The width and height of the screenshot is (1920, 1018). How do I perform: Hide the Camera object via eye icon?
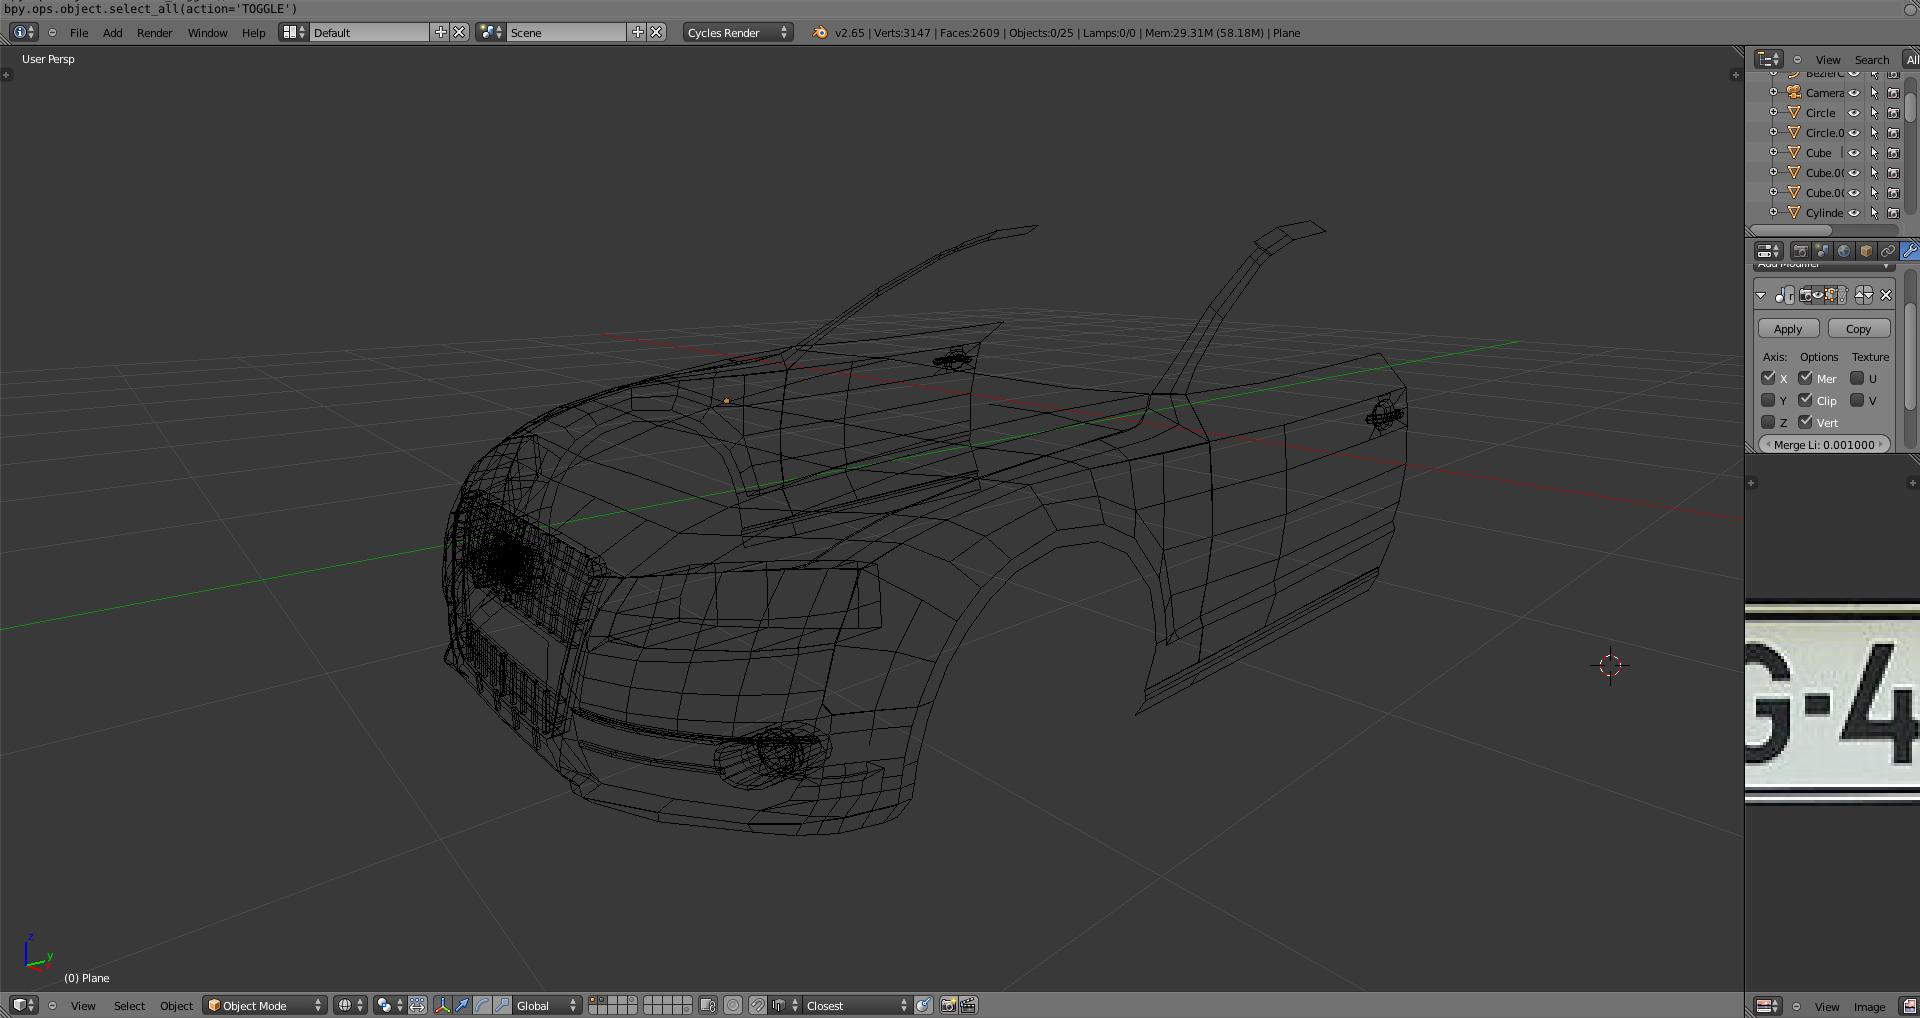click(x=1854, y=93)
